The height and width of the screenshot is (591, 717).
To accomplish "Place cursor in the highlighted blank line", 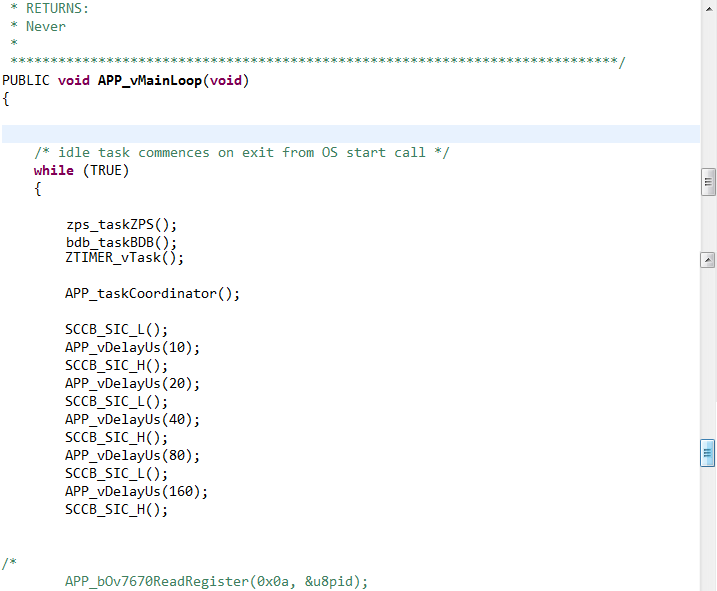I will click(351, 134).
